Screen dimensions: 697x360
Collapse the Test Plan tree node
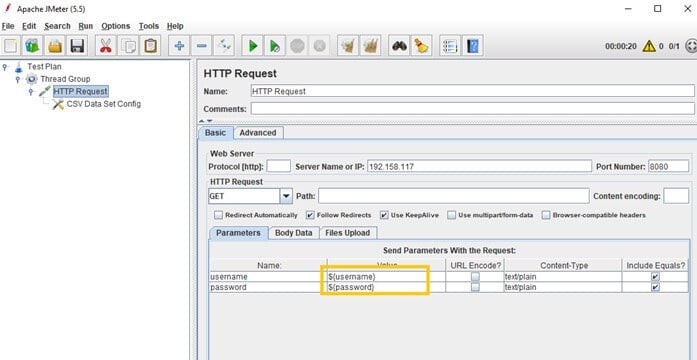pyautogui.click(x=5, y=67)
